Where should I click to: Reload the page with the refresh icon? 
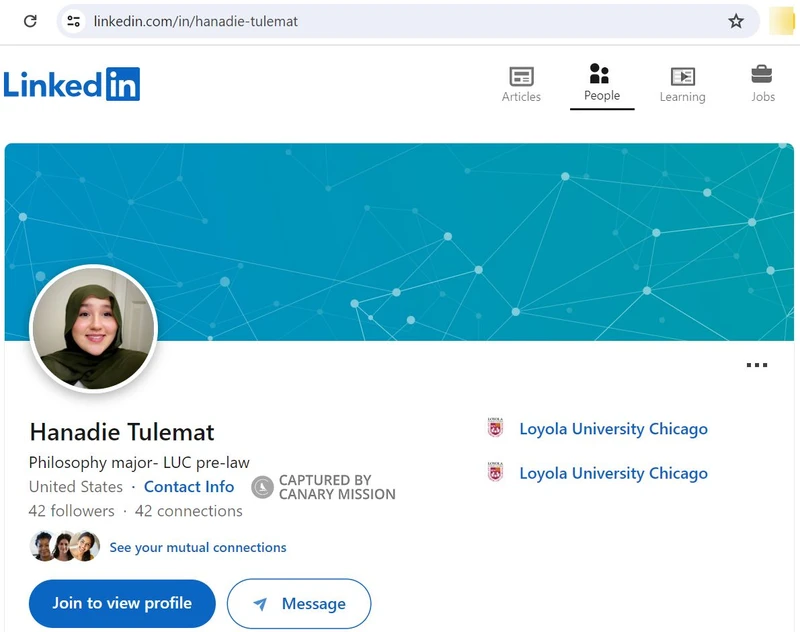(x=30, y=21)
